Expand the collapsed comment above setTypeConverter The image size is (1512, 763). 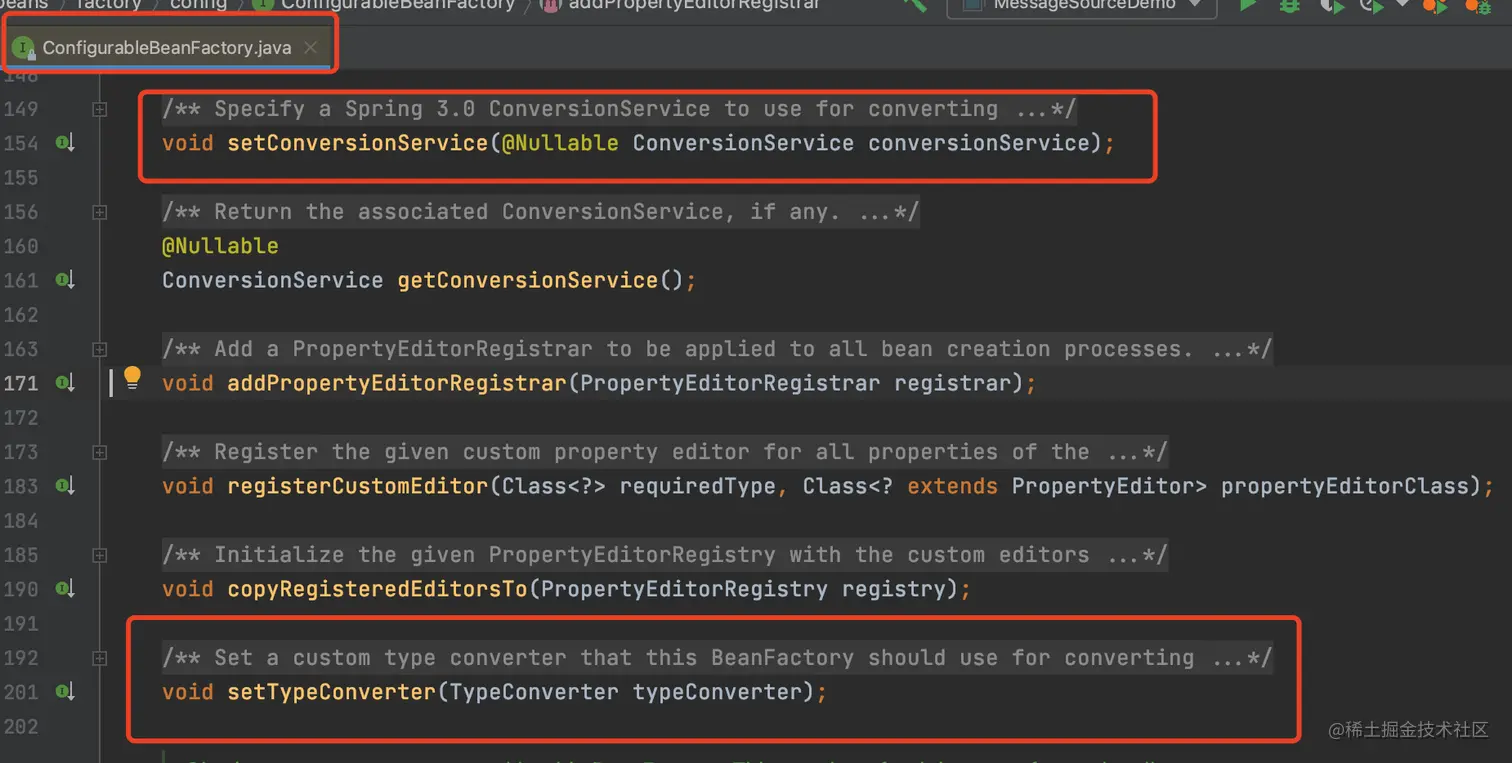tap(99, 657)
